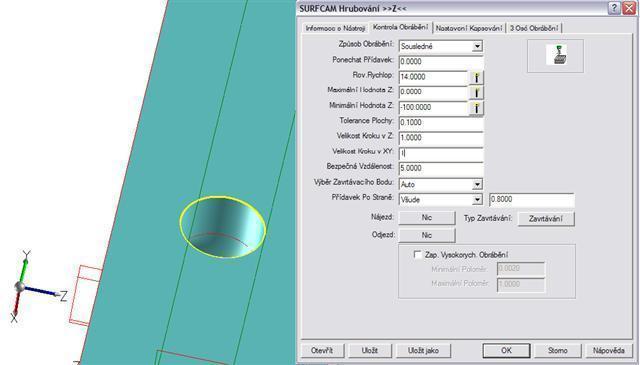Open the Přídavek Po Straně Všude dropdown
Image resolution: width=640 pixels, height=365 pixels.
tap(477, 200)
